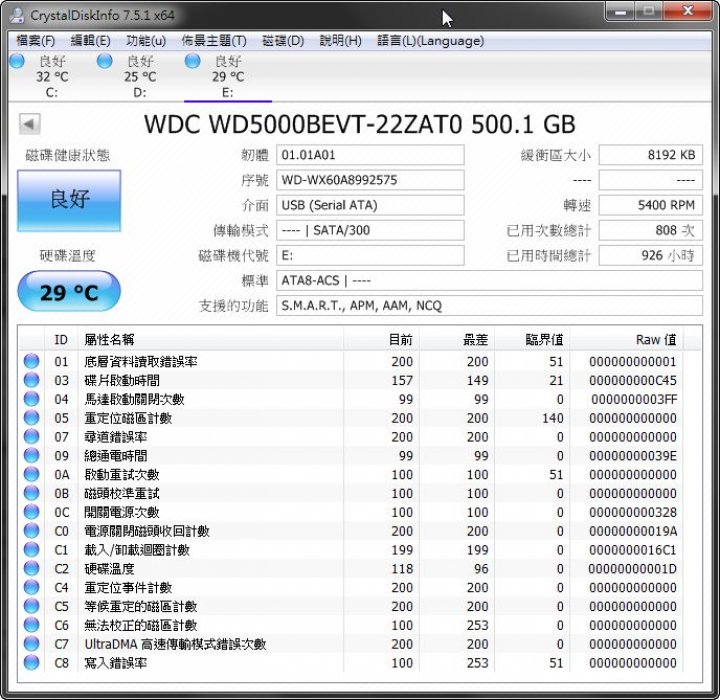
Task: Click the firmware field 01.01A01
Action: (370, 155)
